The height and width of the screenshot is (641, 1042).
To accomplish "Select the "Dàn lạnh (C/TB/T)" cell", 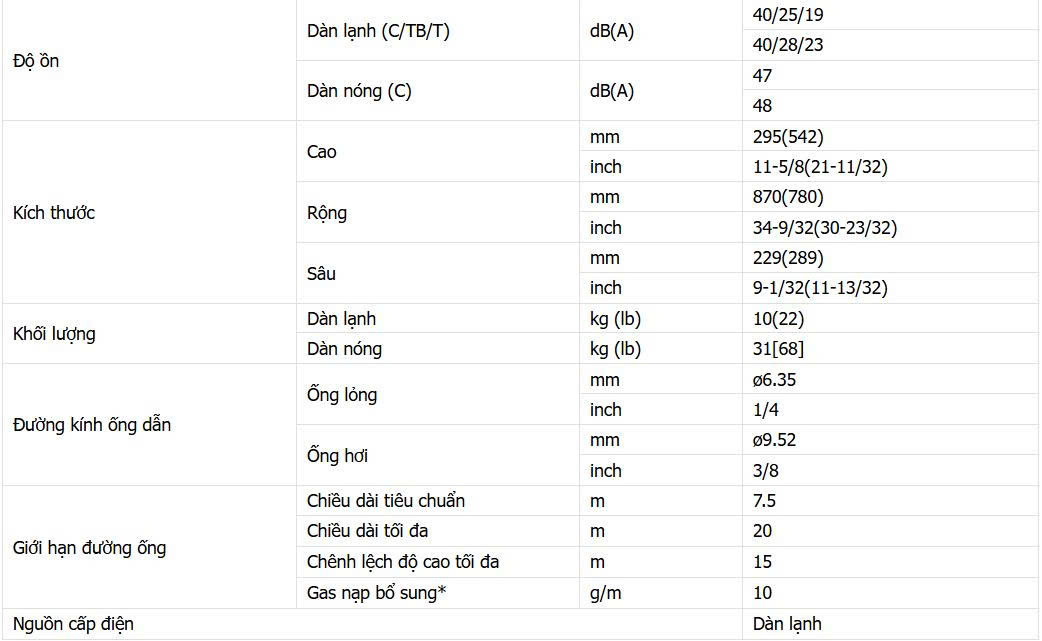I will [378, 31].
